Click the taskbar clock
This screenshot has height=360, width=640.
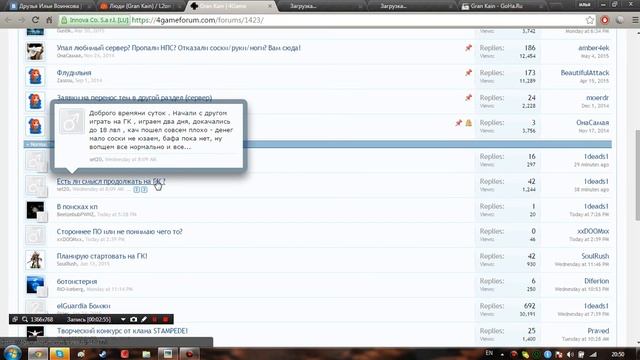tap(618, 354)
